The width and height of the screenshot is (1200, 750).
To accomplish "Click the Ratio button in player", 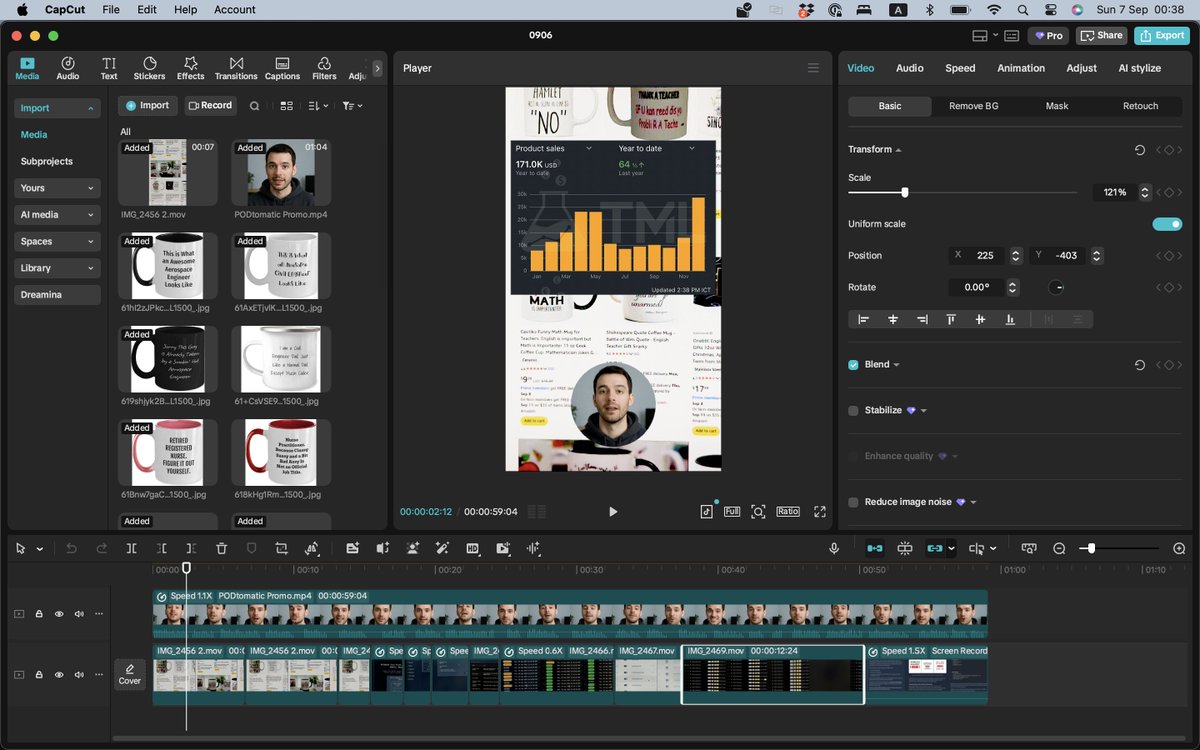I will pyautogui.click(x=788, y=511).
